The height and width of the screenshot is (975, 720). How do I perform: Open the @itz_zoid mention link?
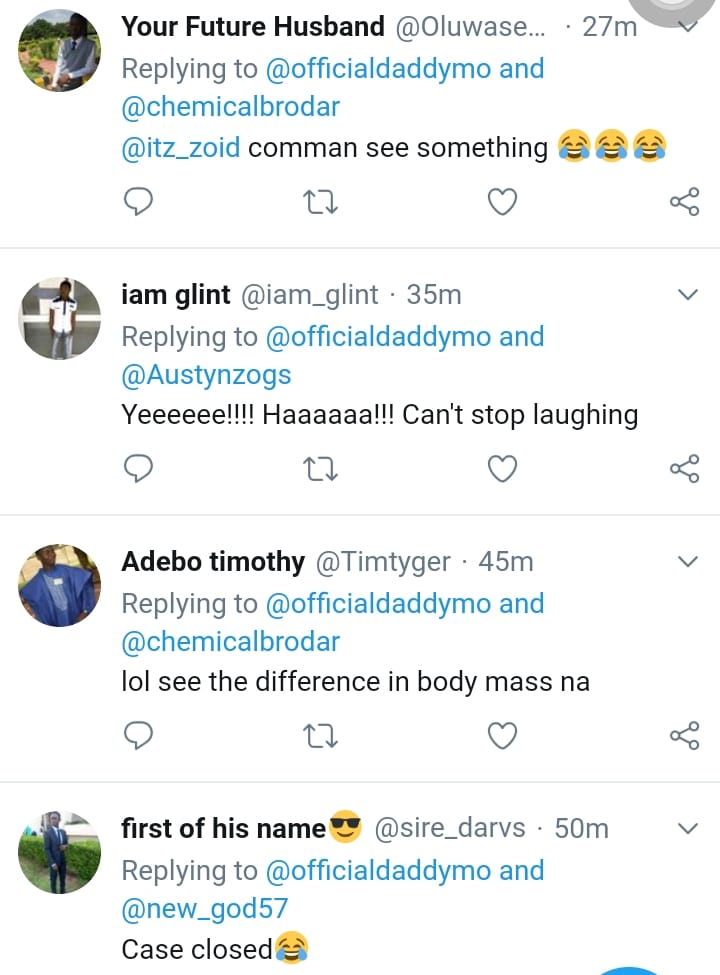(x=181, y=148)
